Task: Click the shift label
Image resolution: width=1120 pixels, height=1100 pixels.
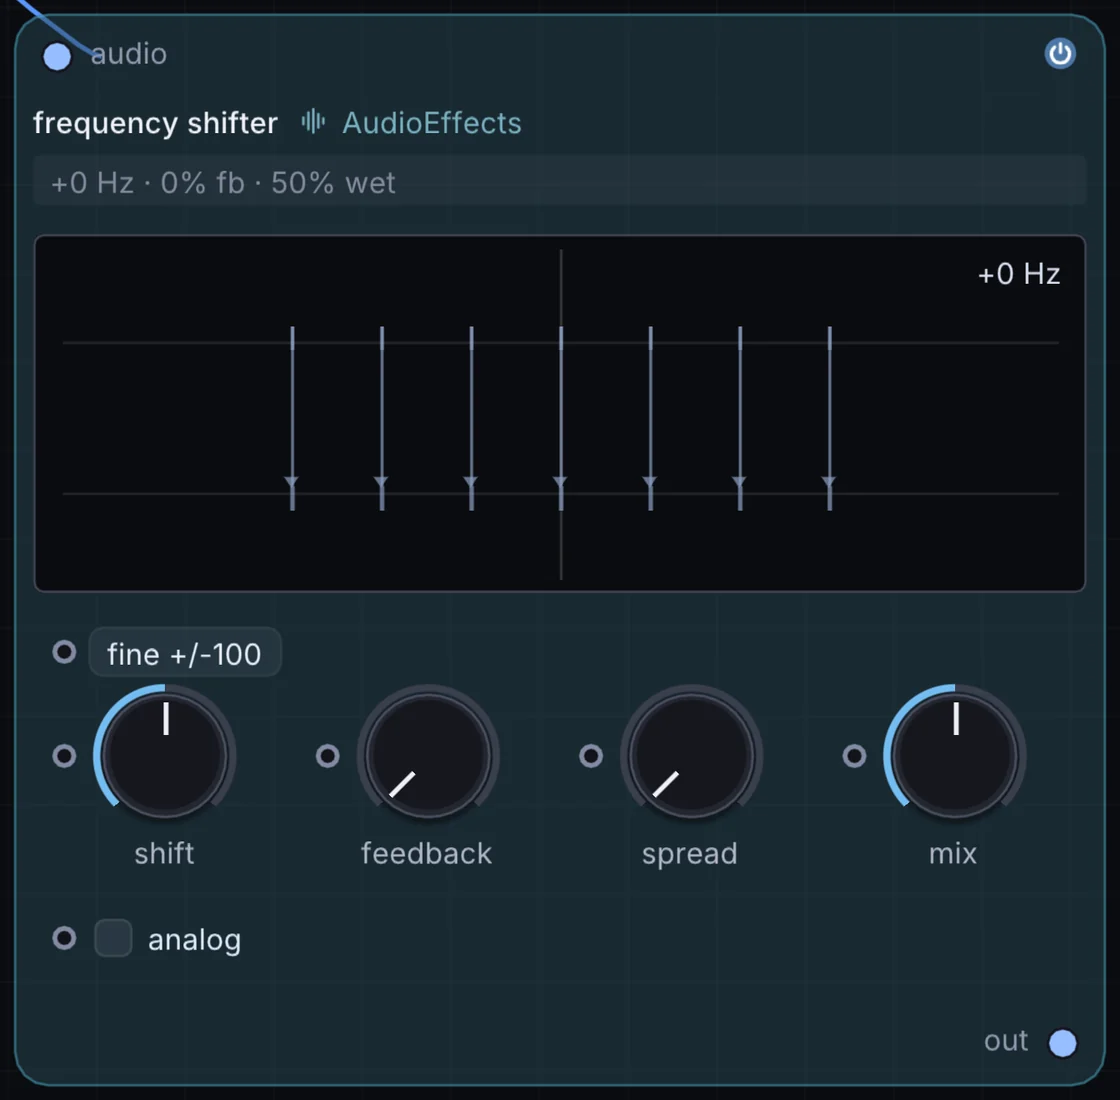Action: click(164, 853)
